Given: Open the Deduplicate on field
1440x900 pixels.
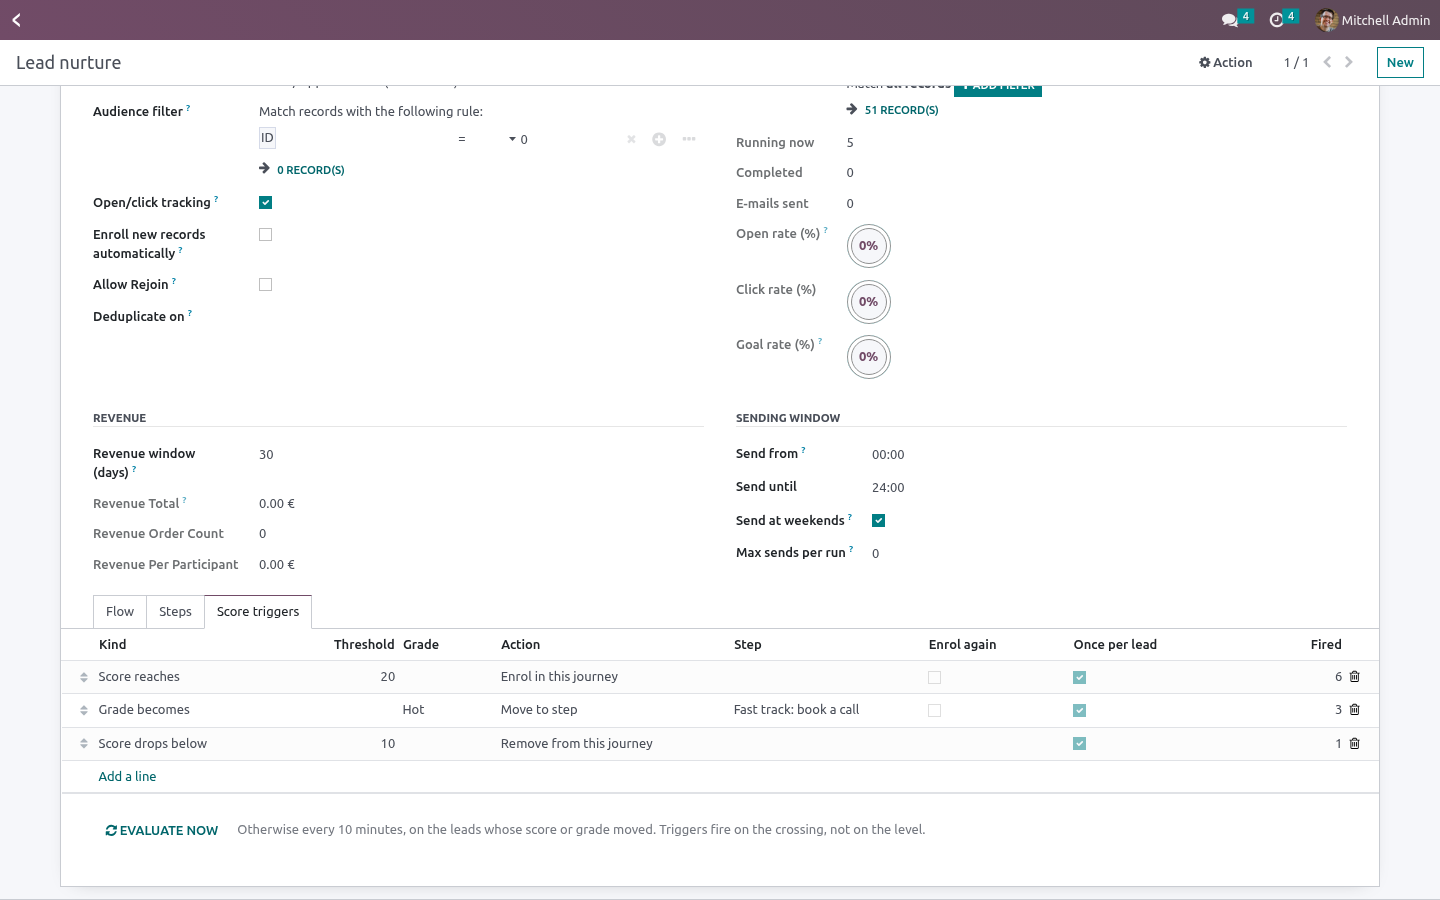Looking at the screenshot, I should pos(480,316).
